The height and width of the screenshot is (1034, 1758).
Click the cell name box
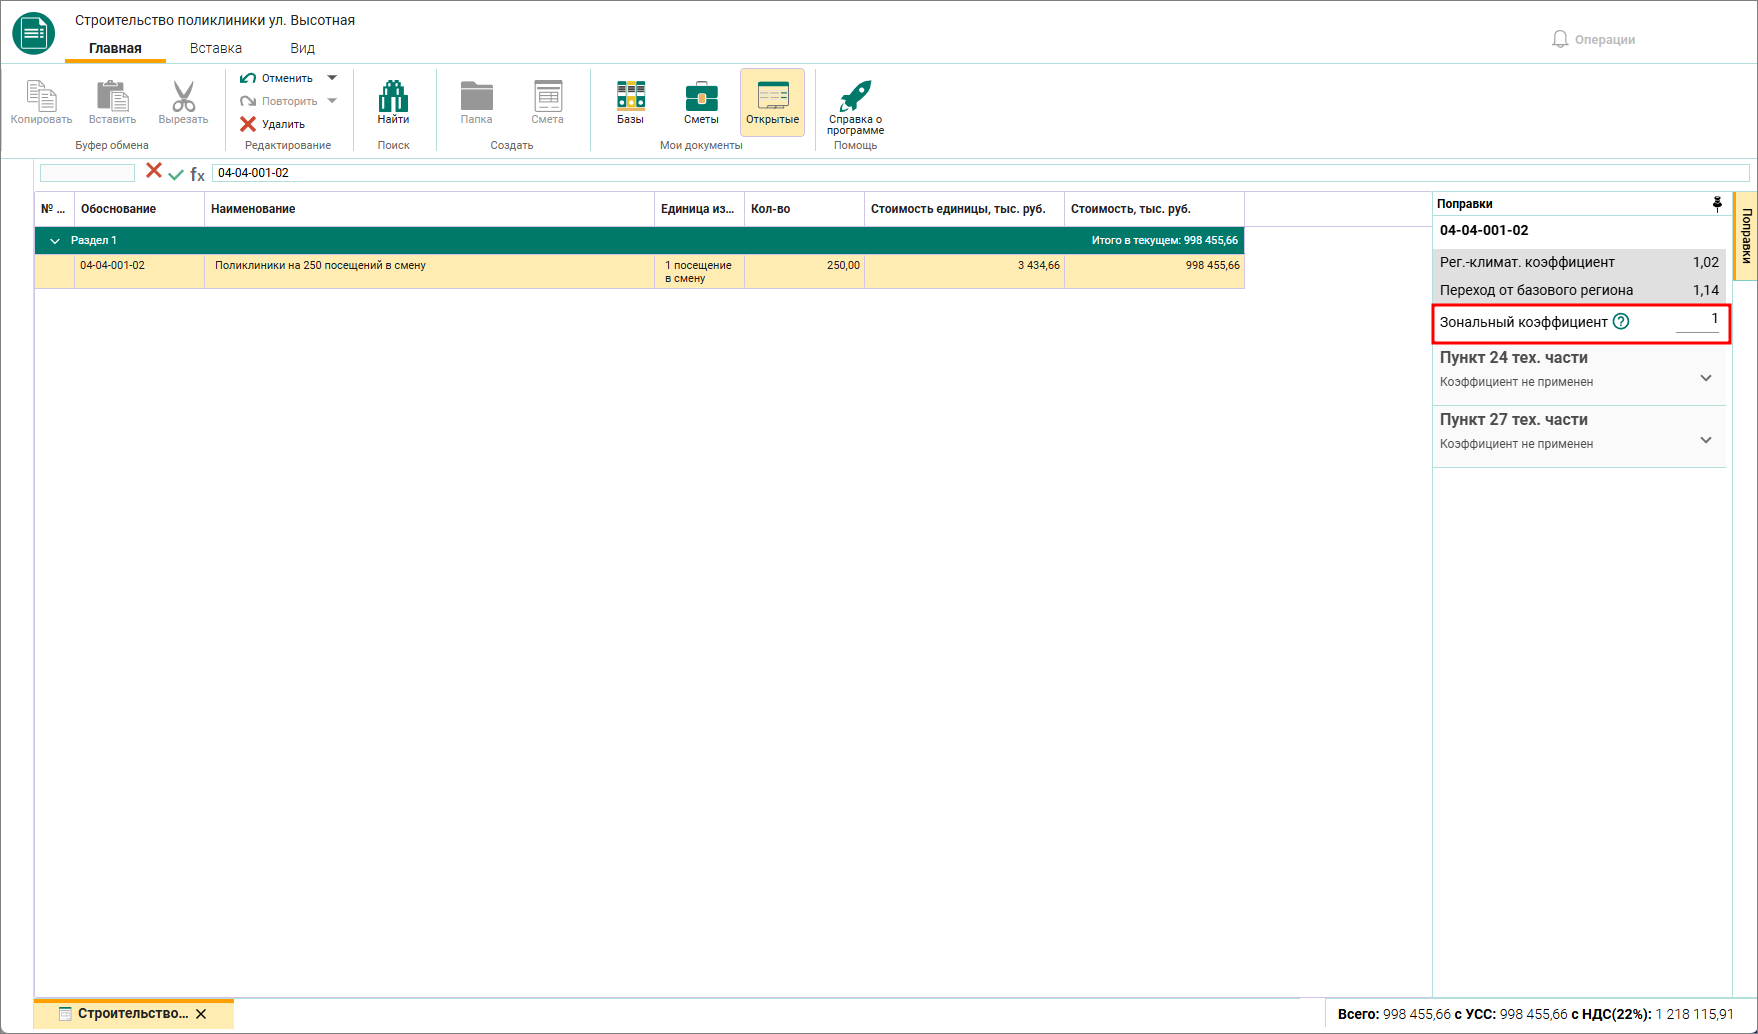(x=87, y=173)
